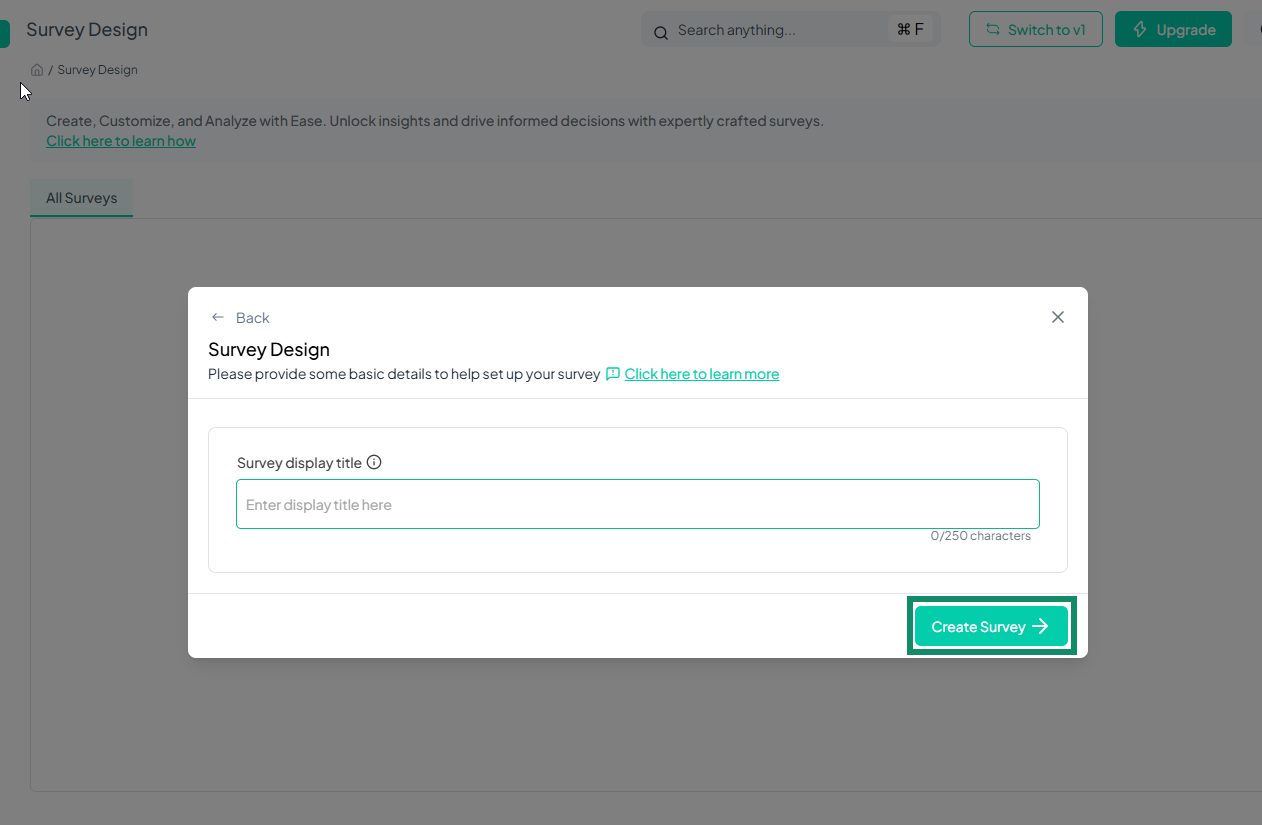Image resolution: width=1262 pixels, height=825 pixels.
Task: Click the back arrow in the dialog
Action: [x=217, y=317]
